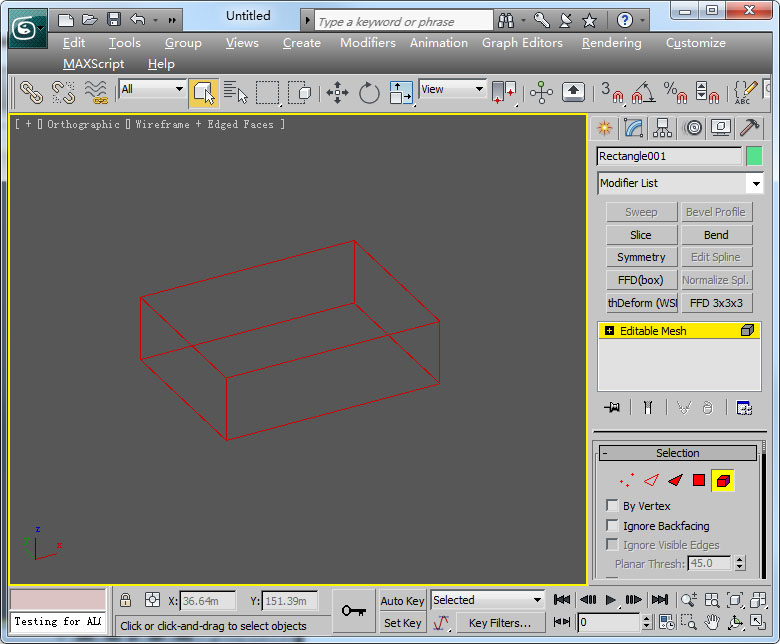Open the View reference coordinate dropdown
780x644 pixels.
[452, 89]
